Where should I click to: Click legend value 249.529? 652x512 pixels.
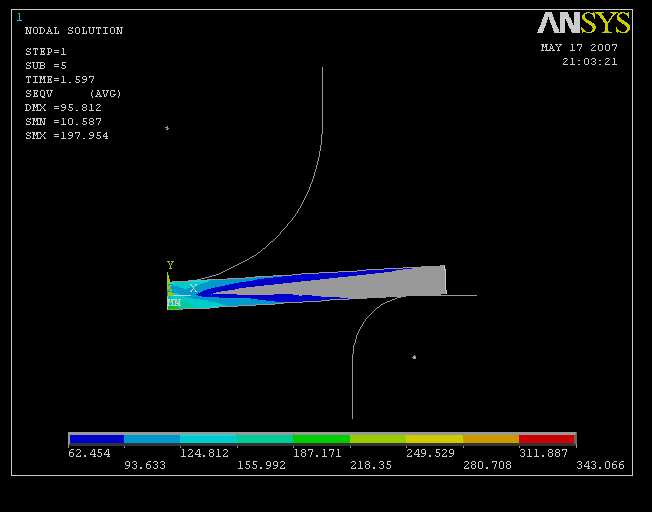(x=430, y=453)
